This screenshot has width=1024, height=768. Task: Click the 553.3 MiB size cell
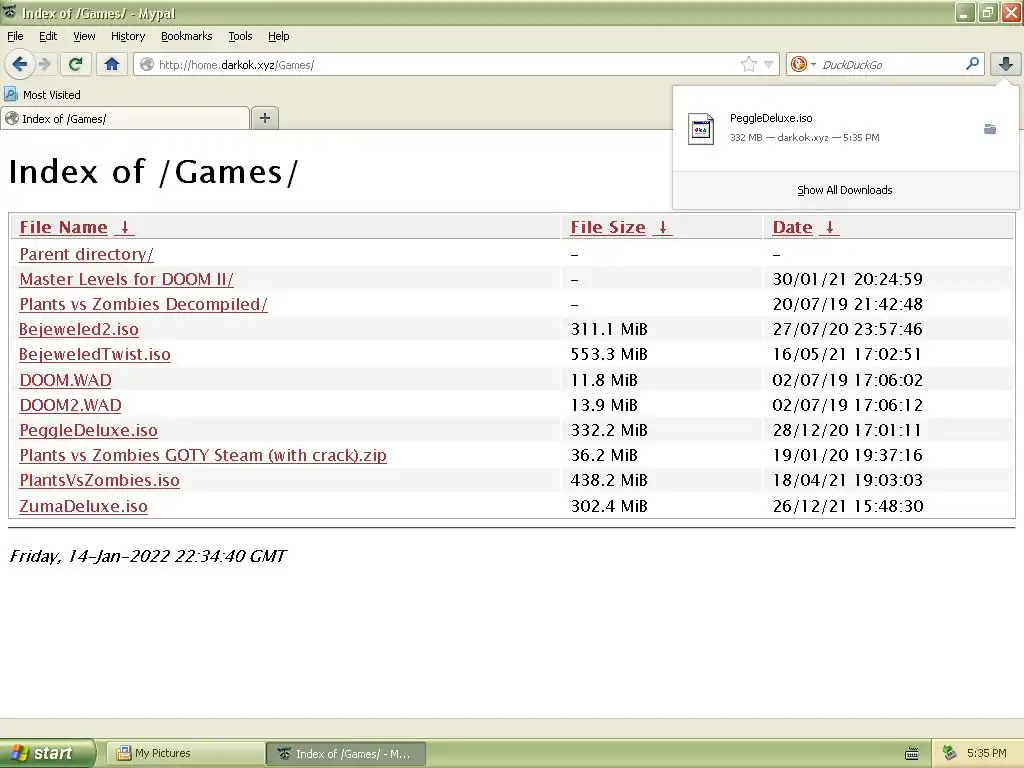(609, 354)
